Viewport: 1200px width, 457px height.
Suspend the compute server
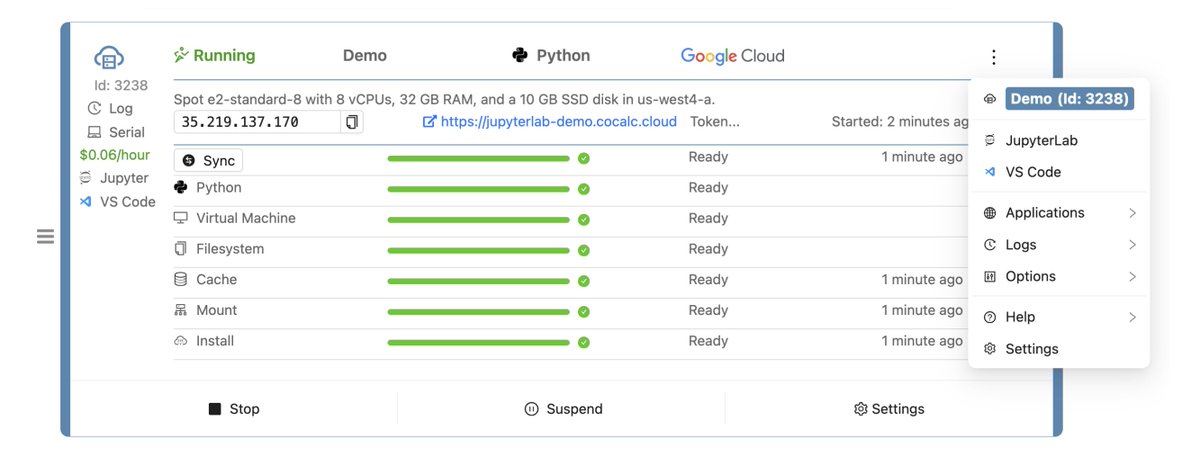point(563,409)
